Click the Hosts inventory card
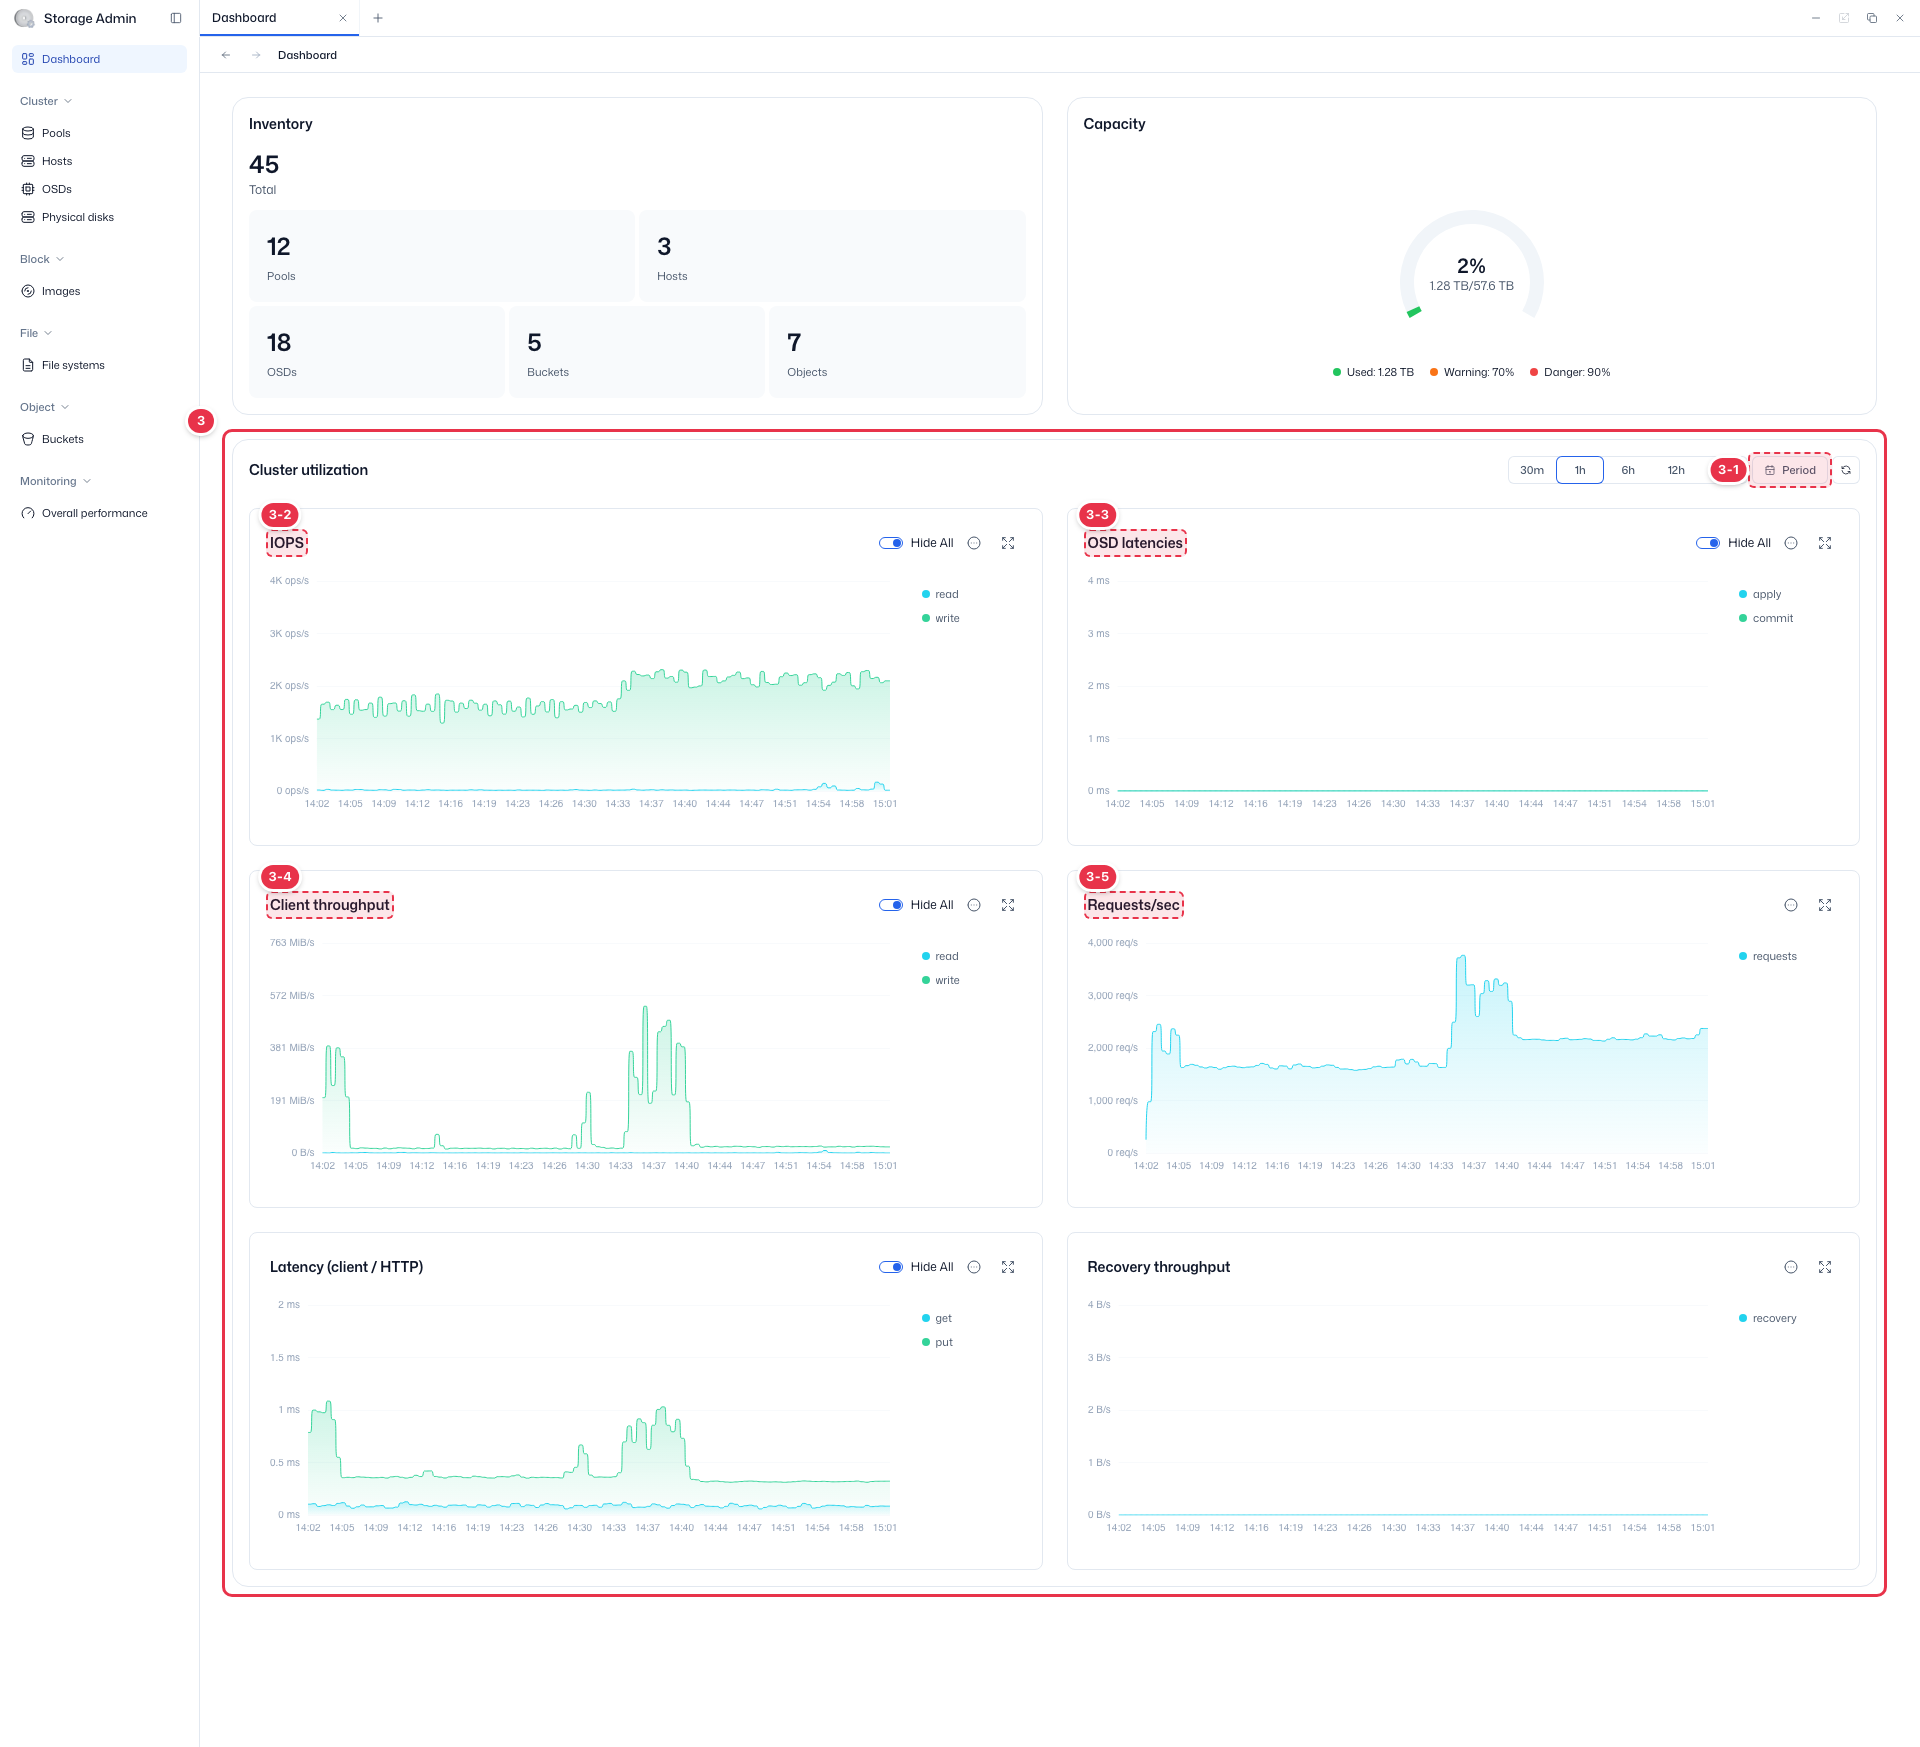1920x1747 pixels. [x=832, y=255]
